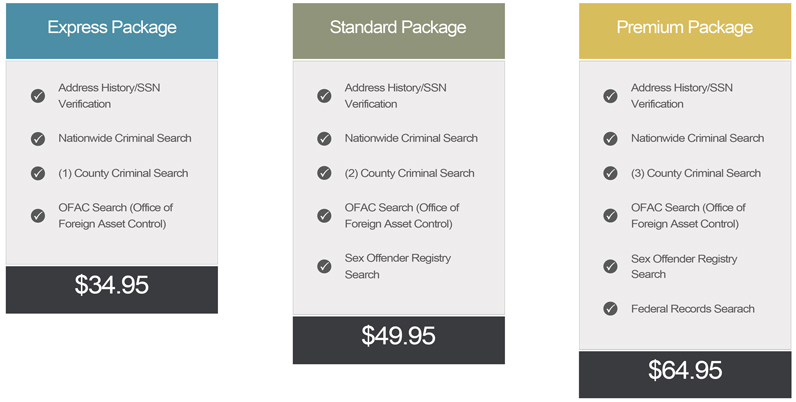Image resolution: width=796 pixels, height=402 pixels.
Task: Click checkmark beside Express OFAC Search
Action: 38,215
